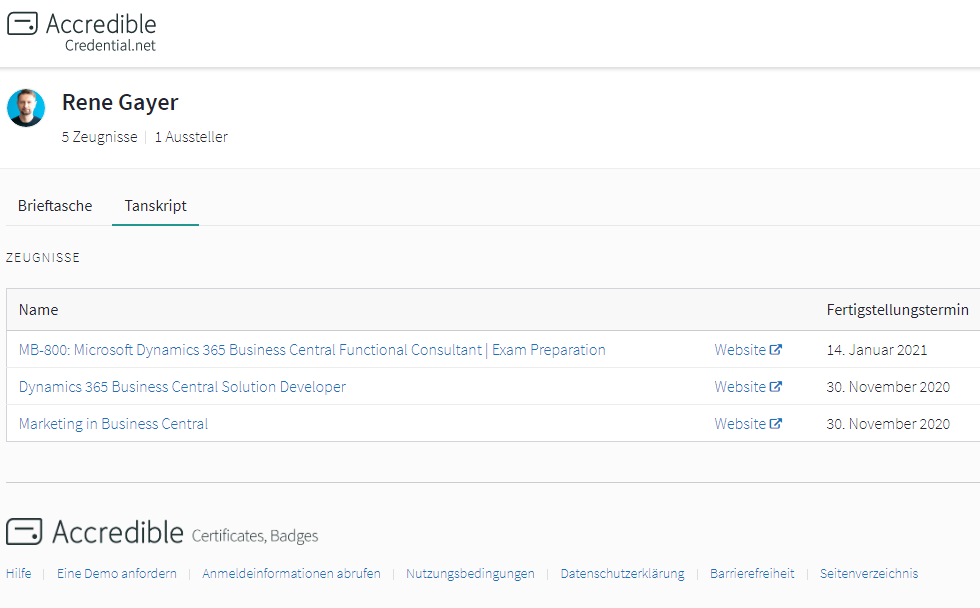980x608 pixels.
Task: Open Datenschutzerklärung footer link
Action: 622,574
